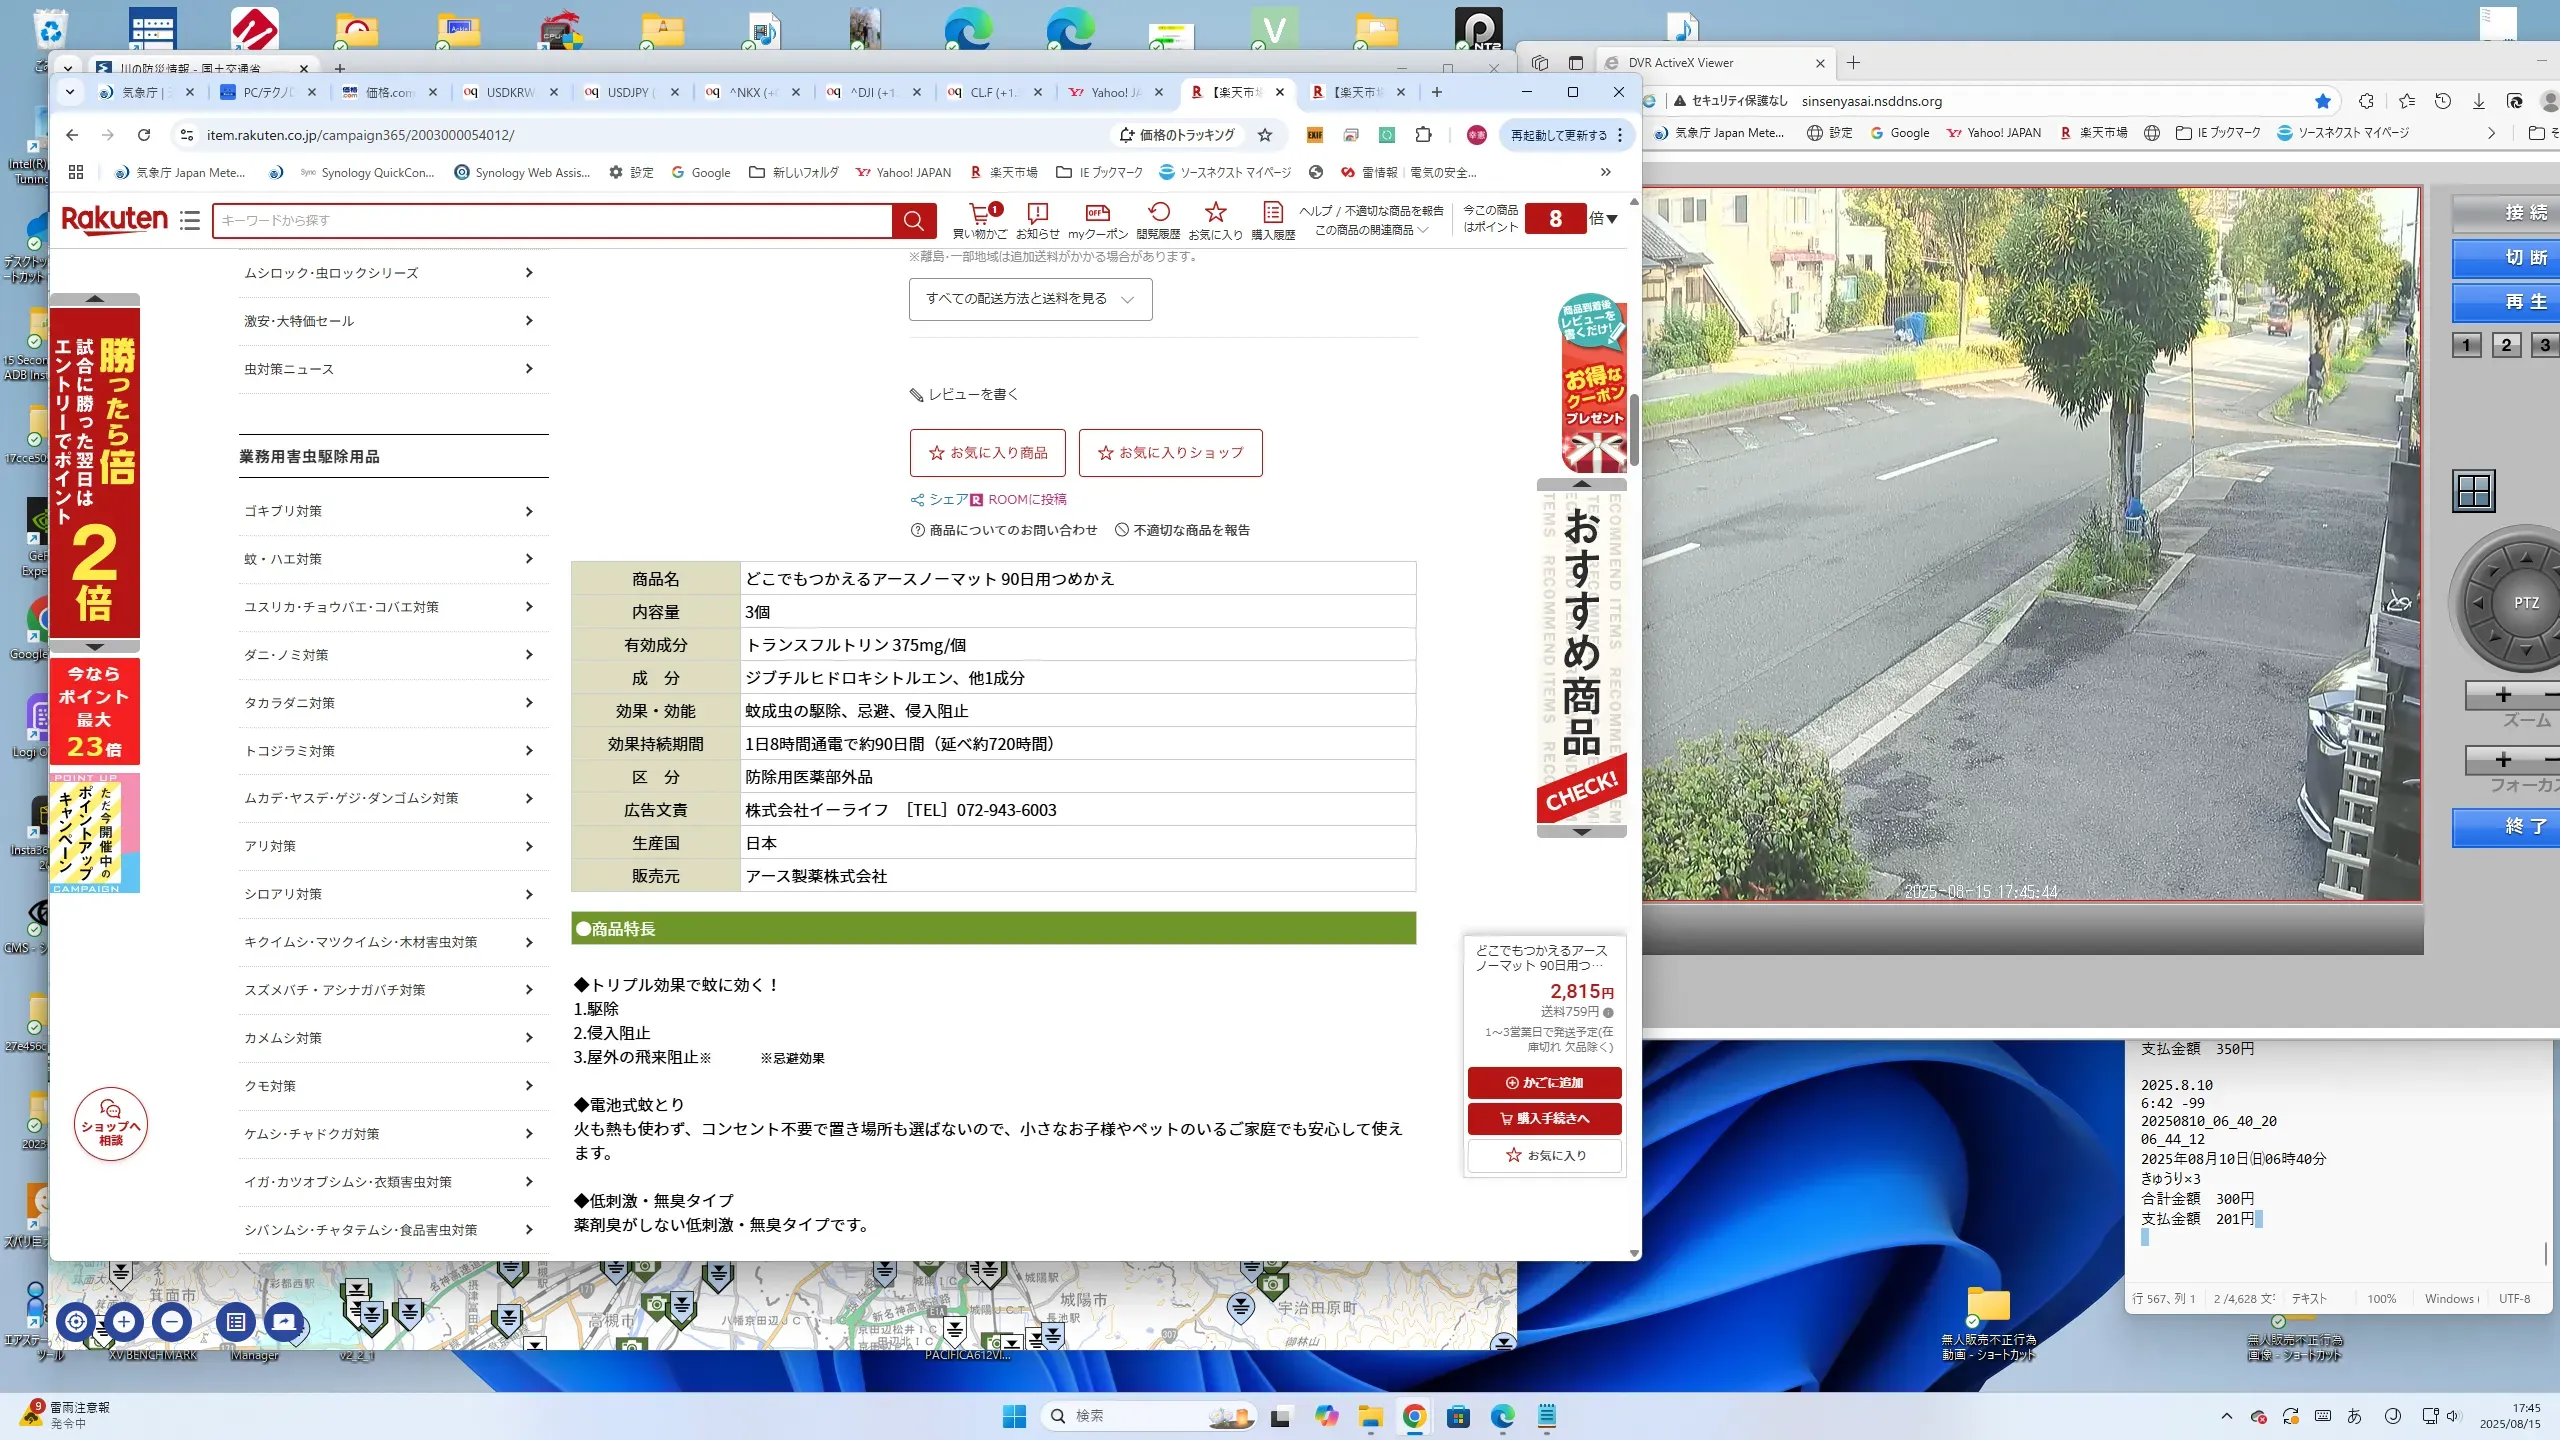Expand the point multiplier 倍 dropdown arrow

1611,219
